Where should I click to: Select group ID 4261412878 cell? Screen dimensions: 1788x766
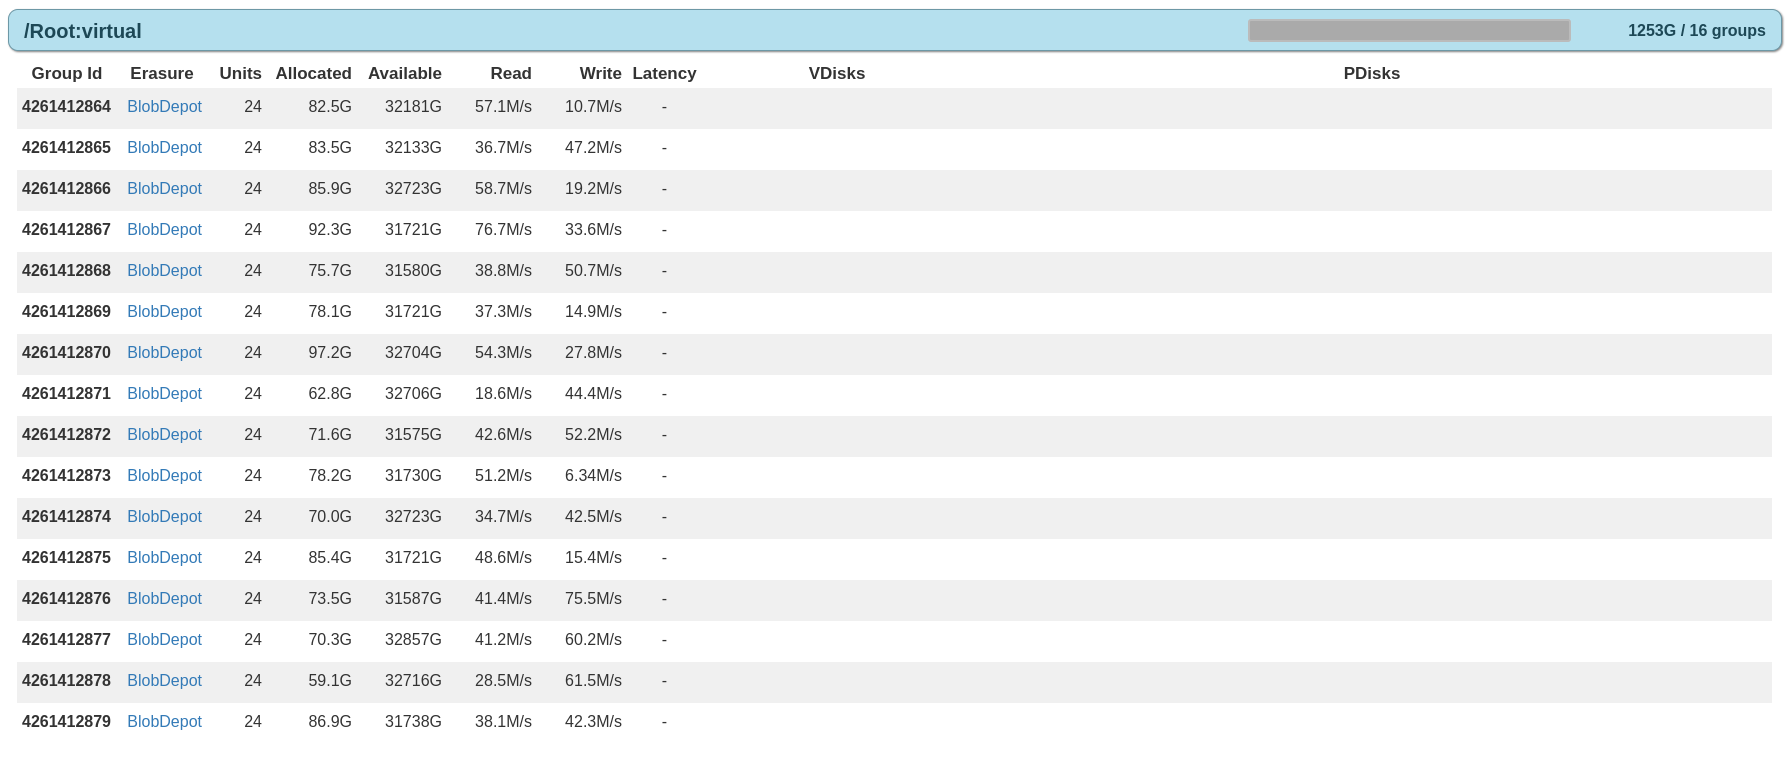point(66,681)
